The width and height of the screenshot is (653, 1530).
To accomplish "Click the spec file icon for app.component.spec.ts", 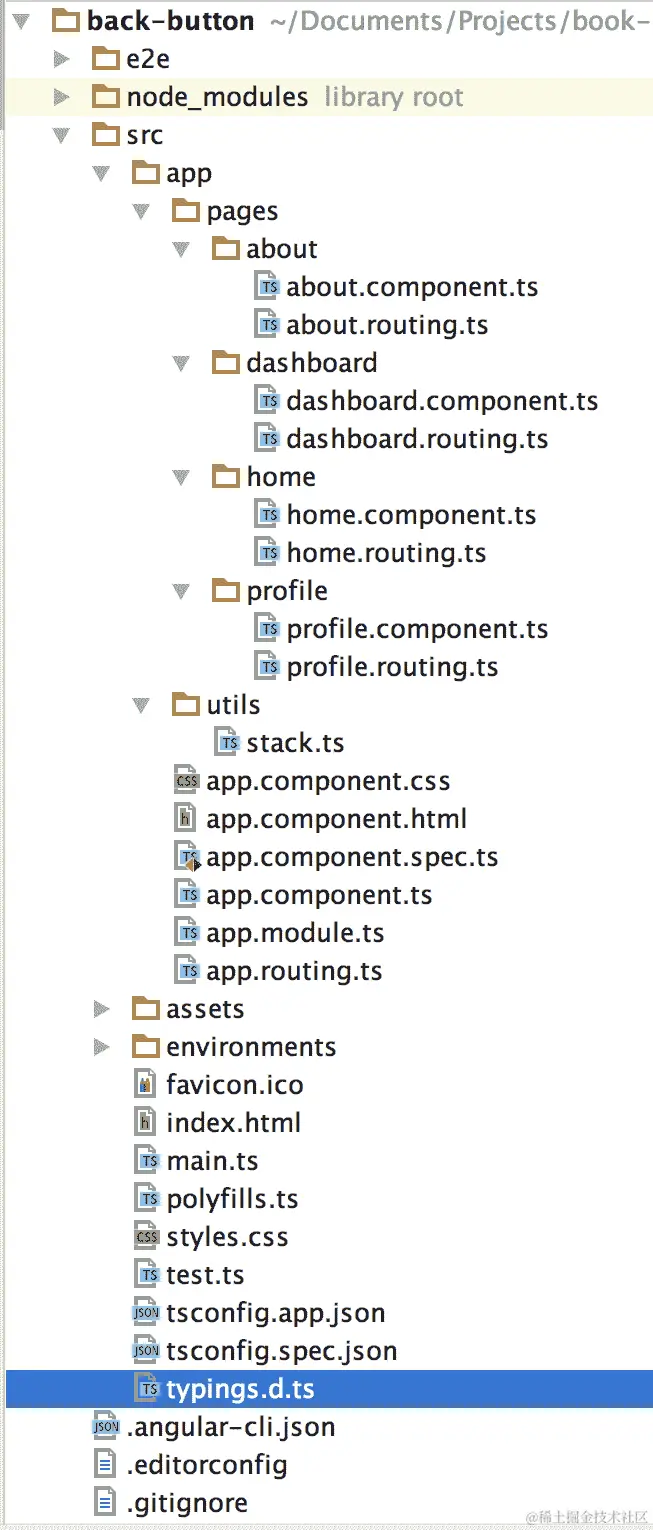I will pos(187,857).
